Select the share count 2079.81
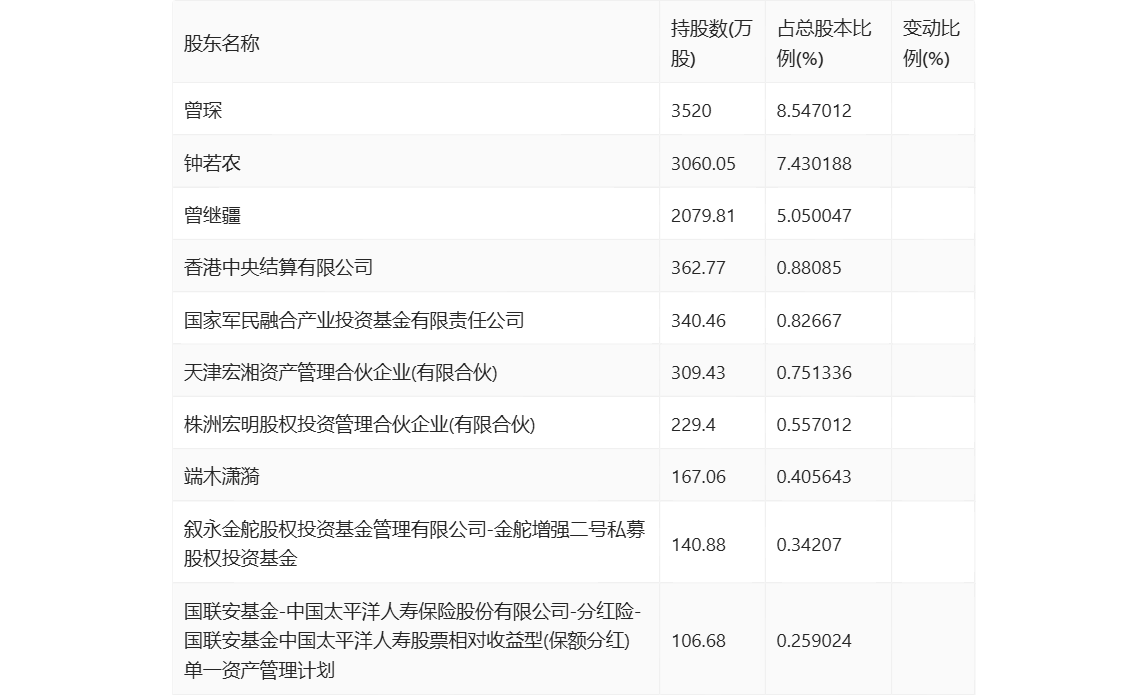Screen dimensions: 1147x695 703,215
